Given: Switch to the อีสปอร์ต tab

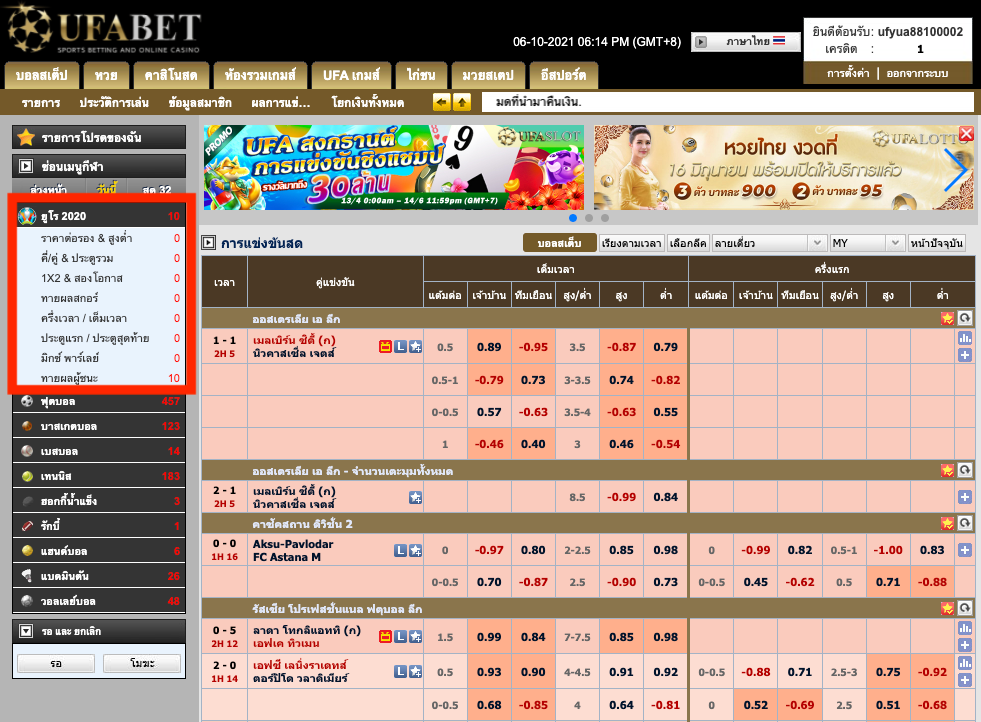Looking at the screenshot, I should (562, 75).
